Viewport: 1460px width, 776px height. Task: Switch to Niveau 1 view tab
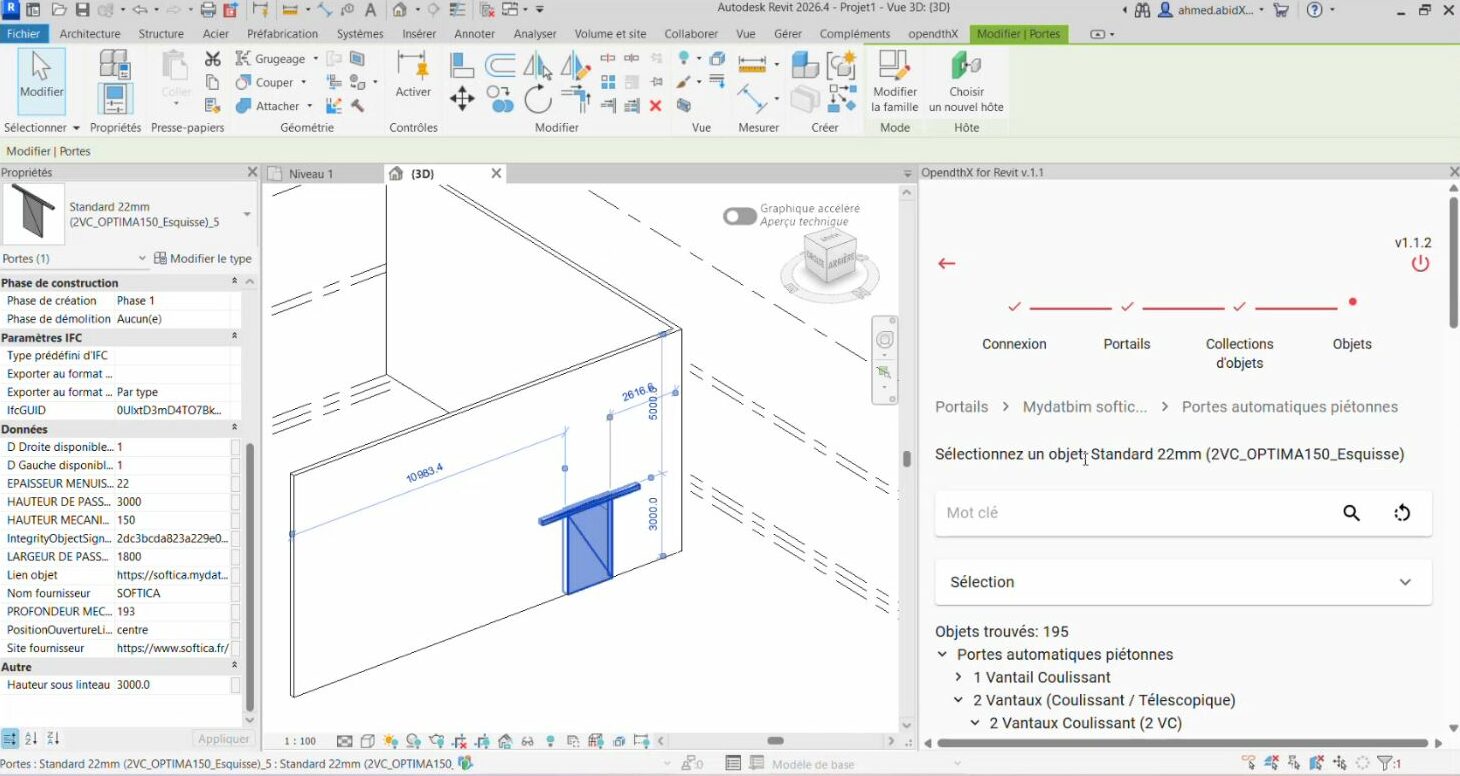click(311, 174)
